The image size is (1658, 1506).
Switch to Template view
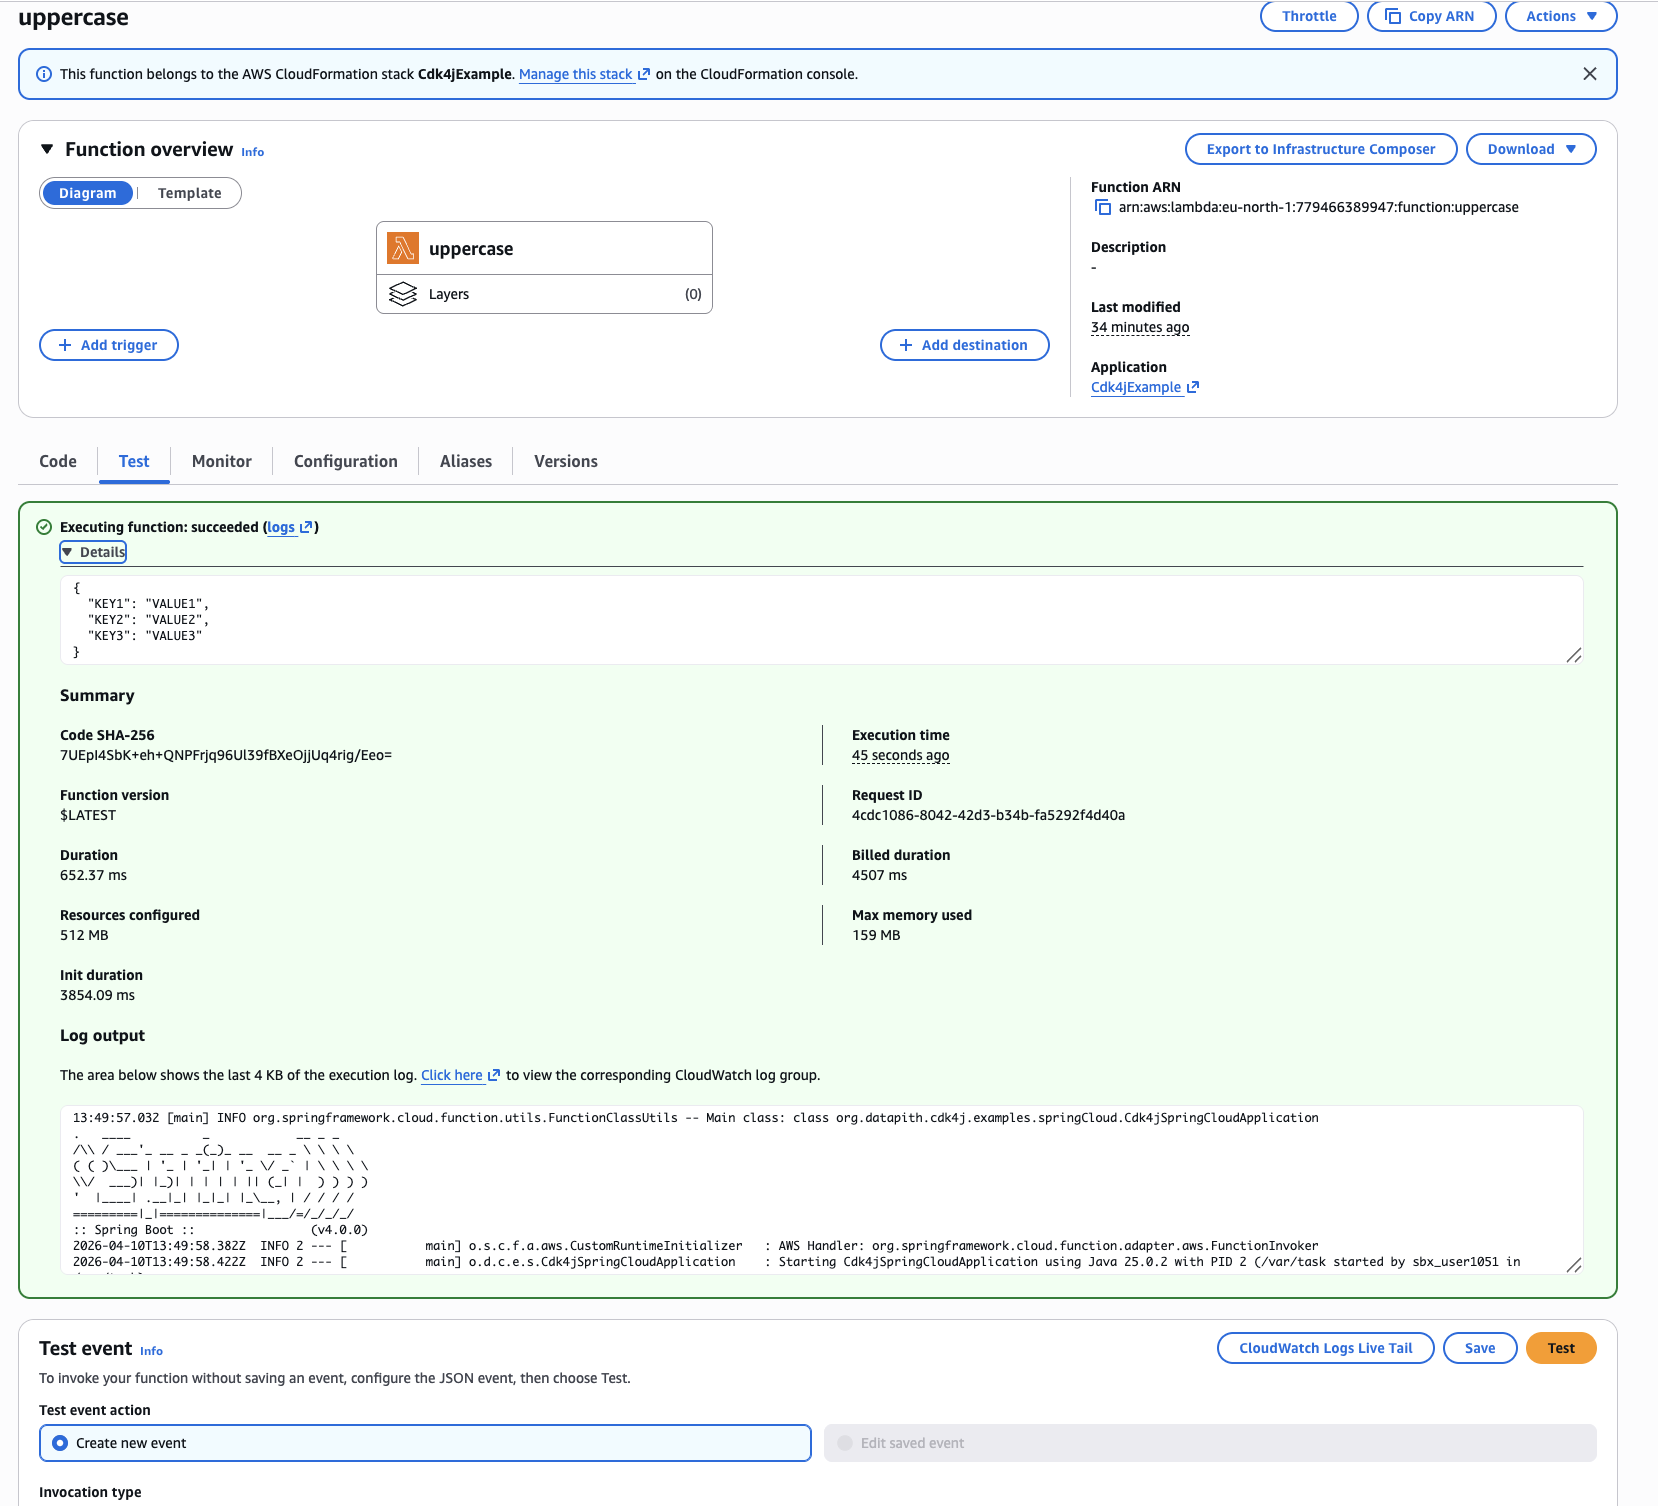190,193
